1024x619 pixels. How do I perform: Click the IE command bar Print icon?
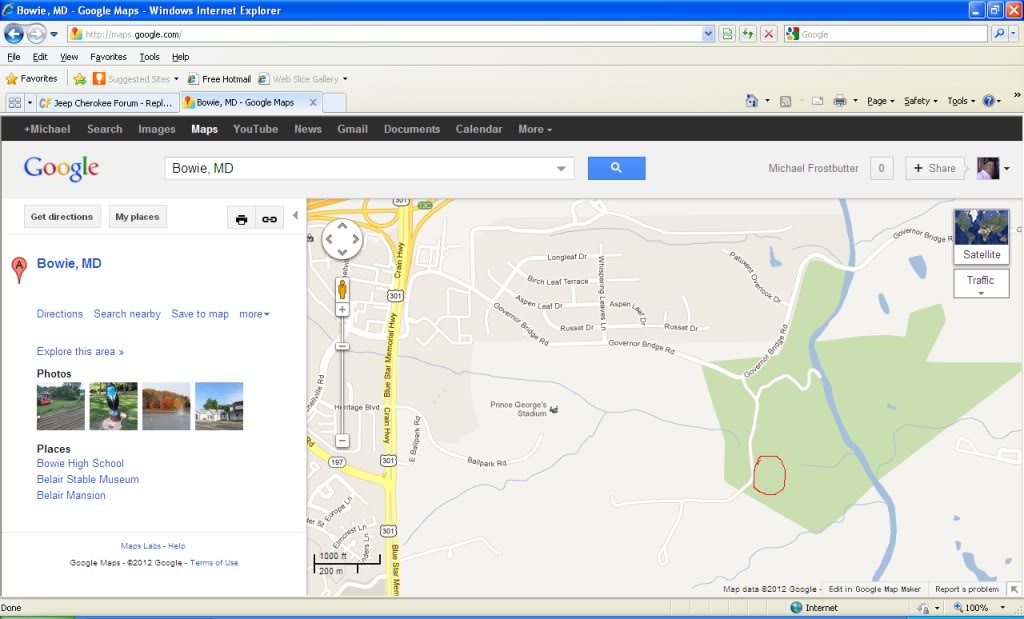(x=840, y=101)
